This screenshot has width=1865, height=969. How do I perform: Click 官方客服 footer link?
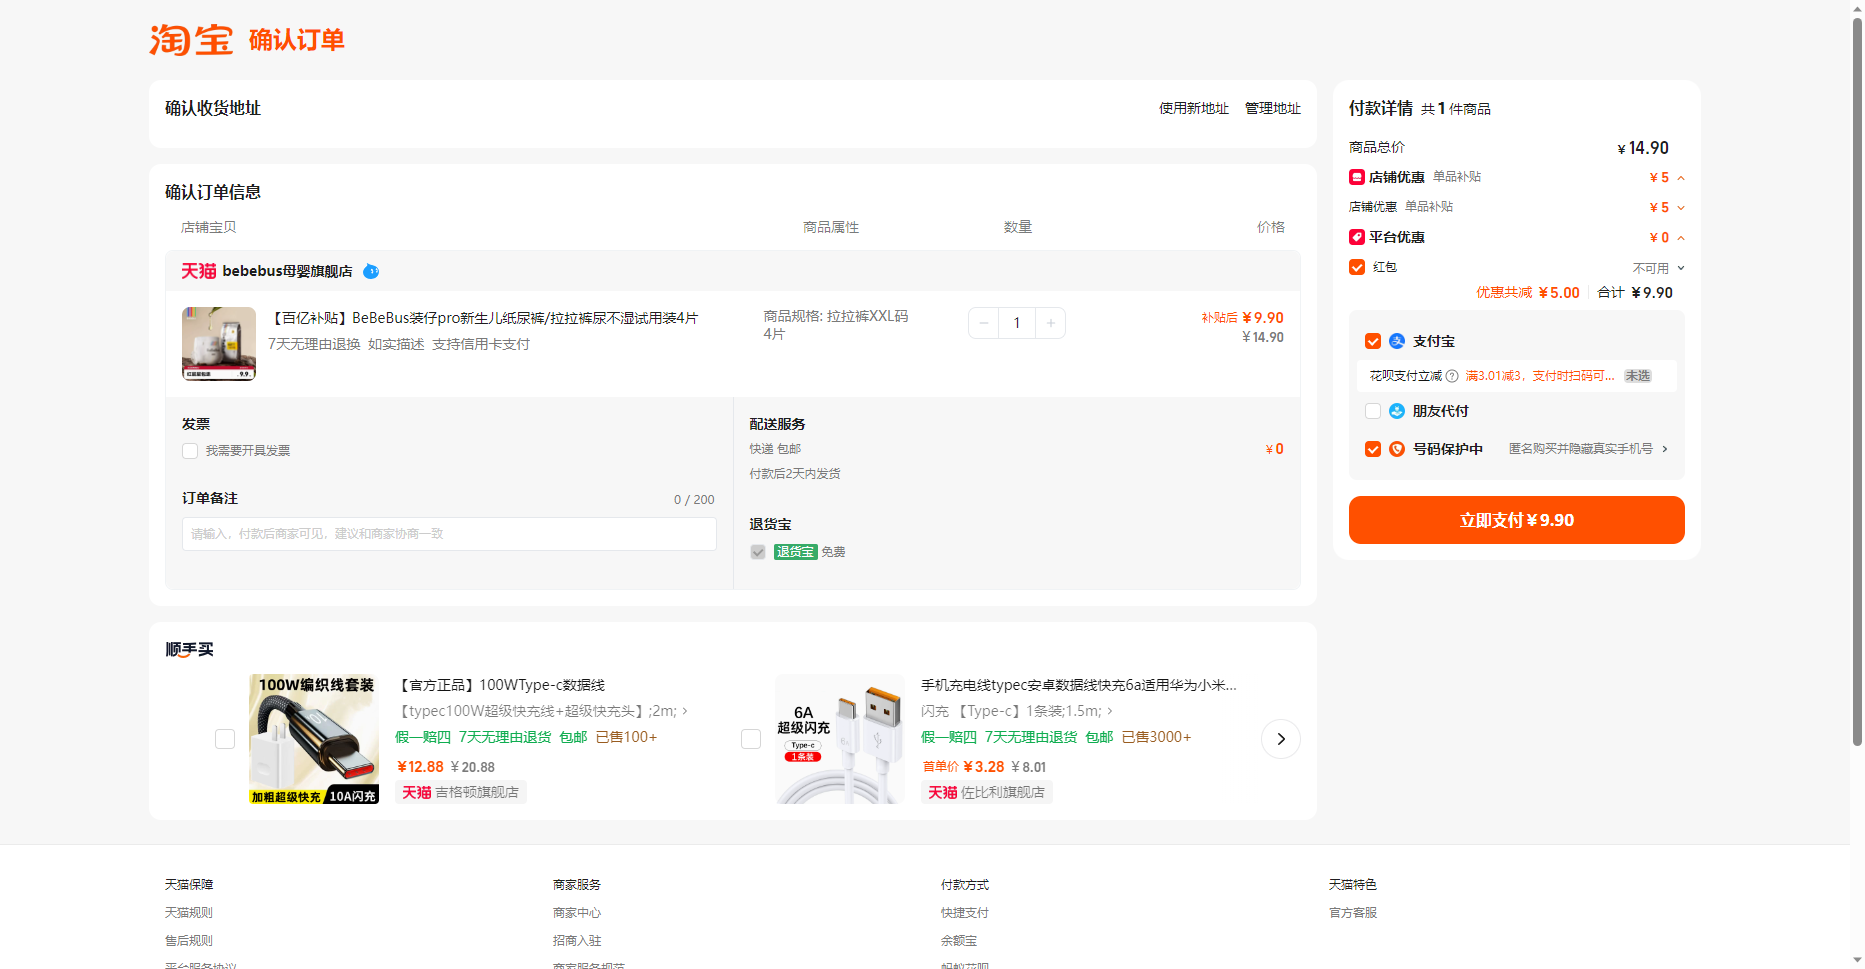click(1353, 913)
